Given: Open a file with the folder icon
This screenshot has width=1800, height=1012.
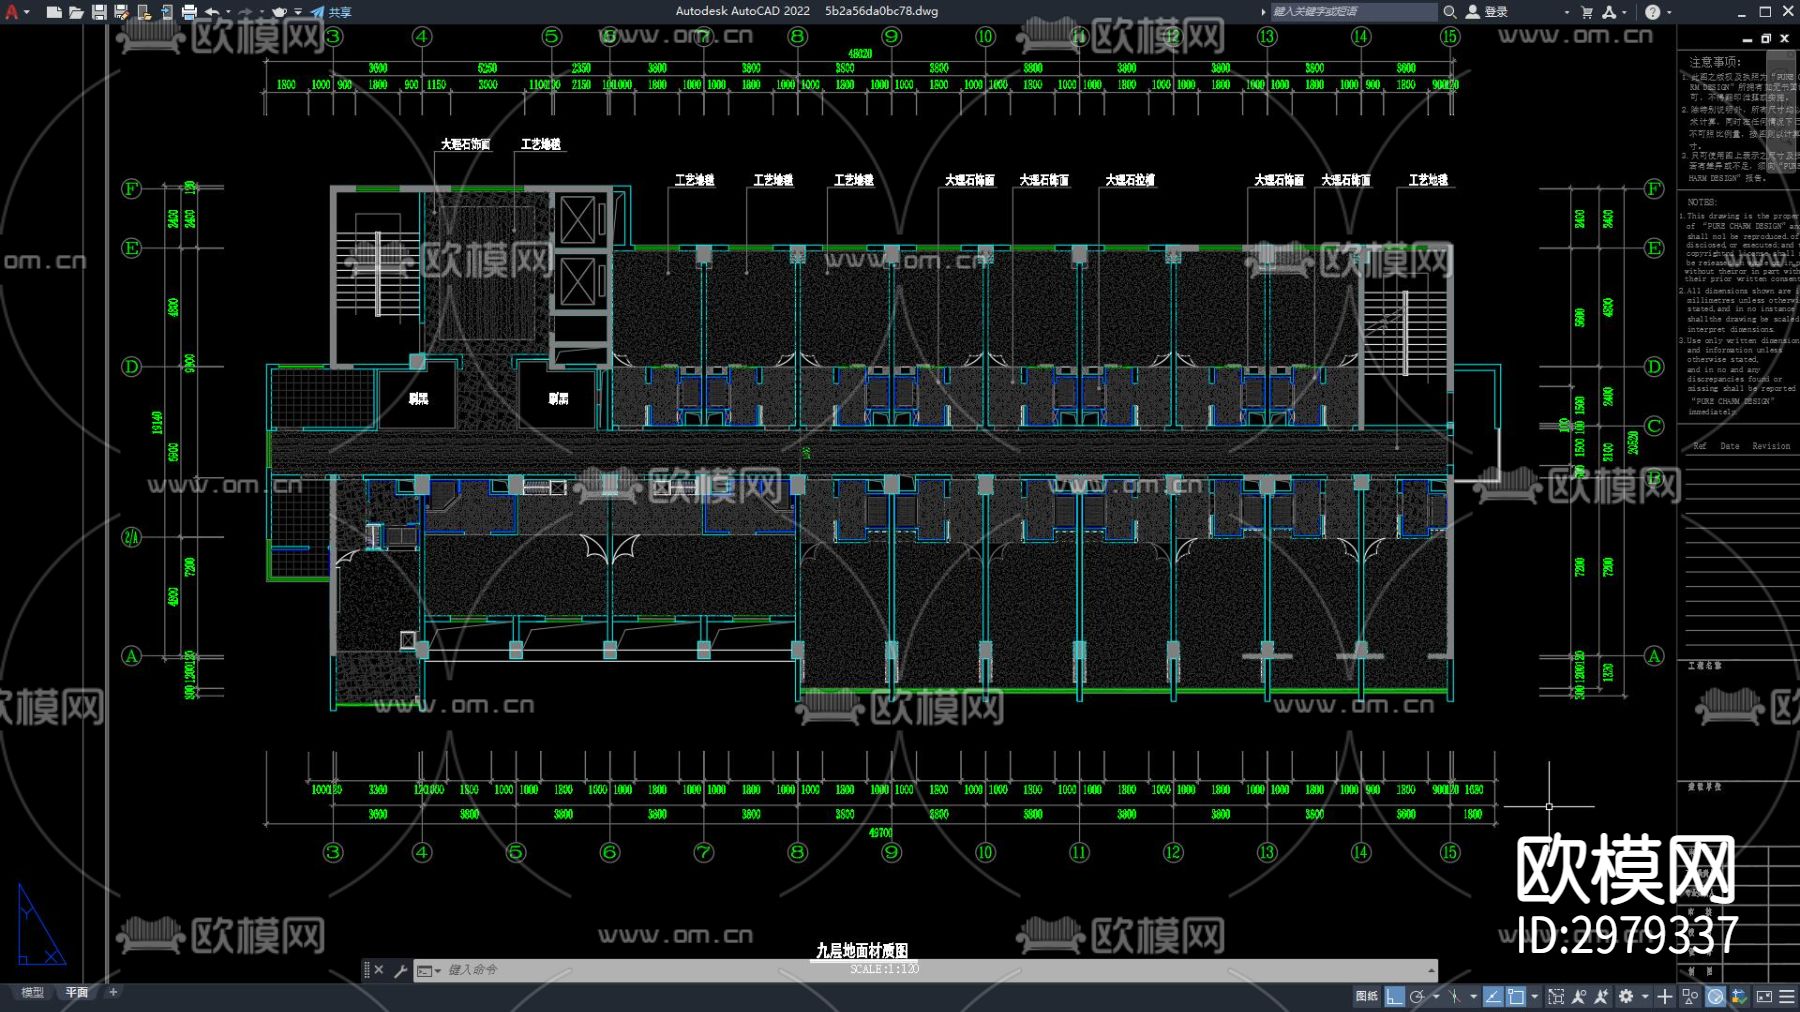Looking at the screenshot, I should (x=76, y=12).
